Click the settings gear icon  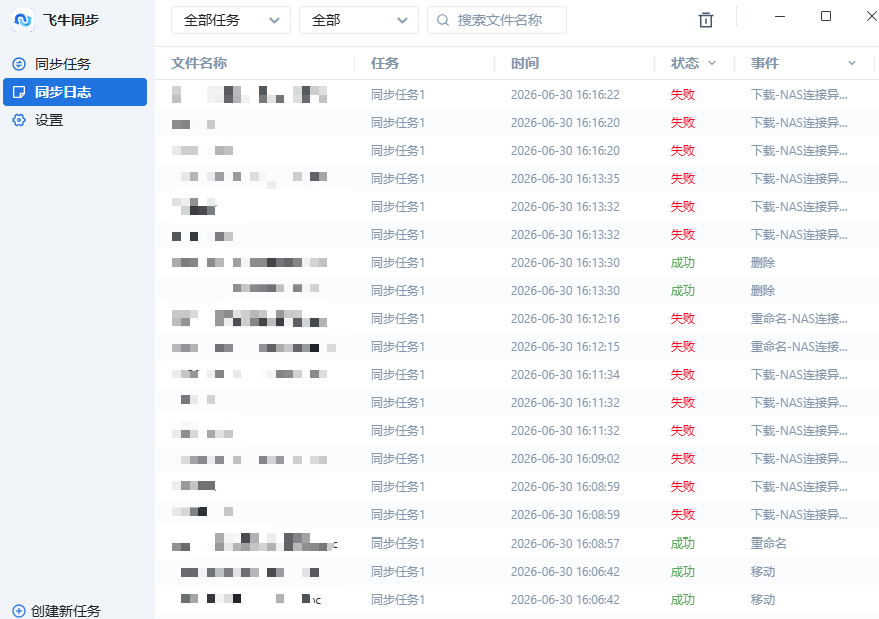coord(19,120)
